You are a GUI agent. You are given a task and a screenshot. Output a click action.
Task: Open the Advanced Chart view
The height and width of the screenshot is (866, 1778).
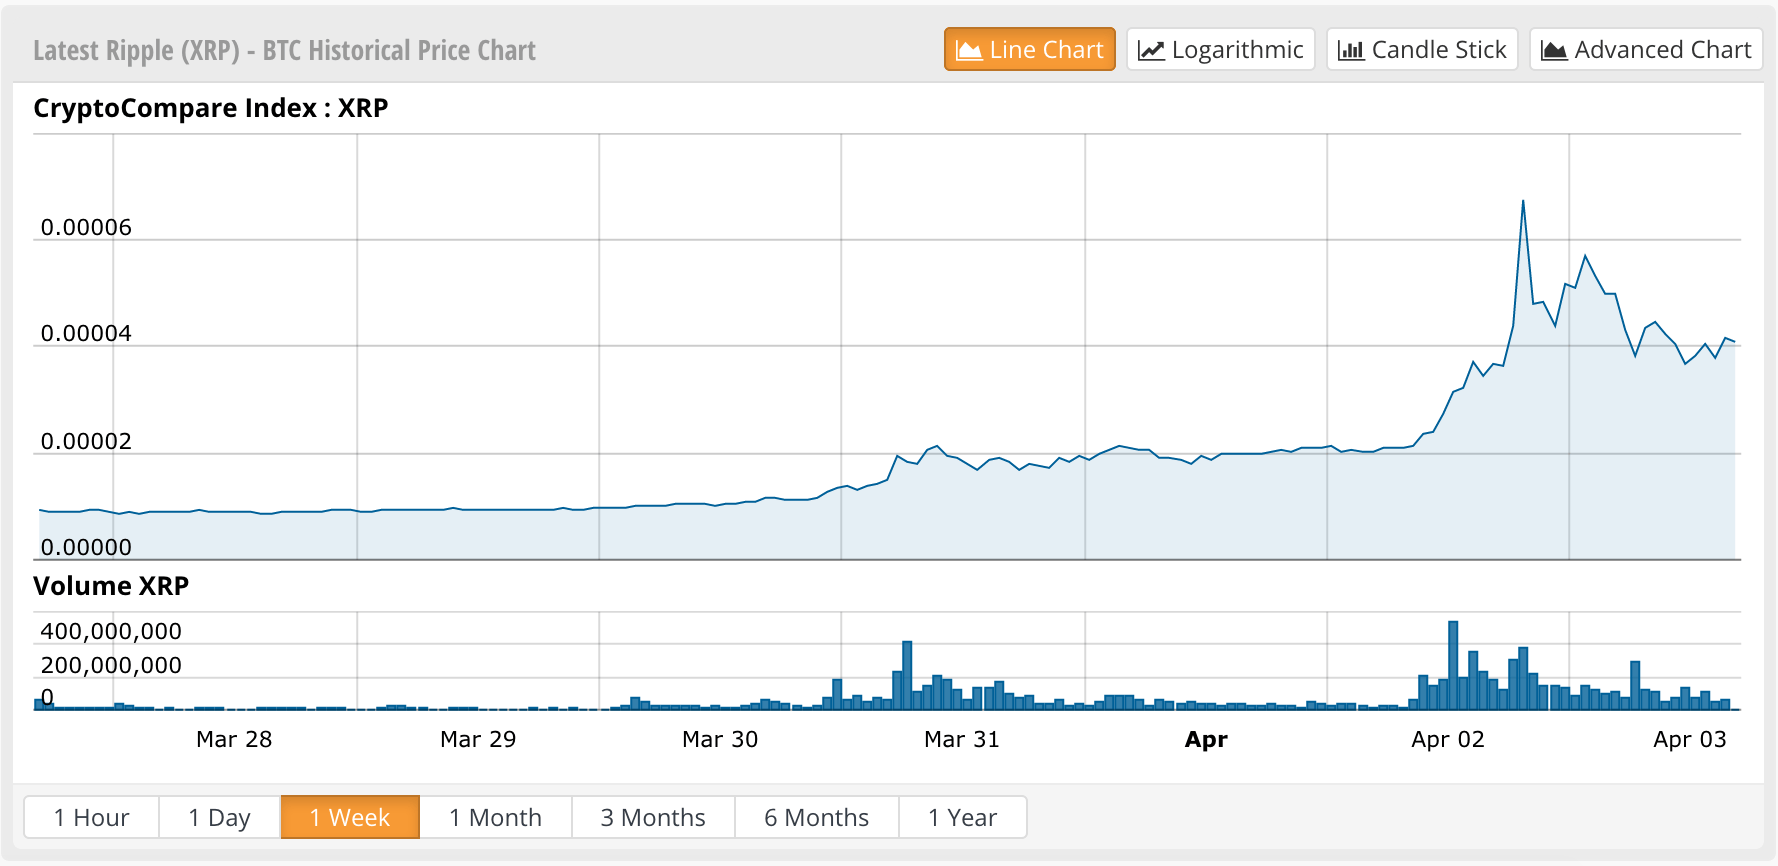(1645, 50)
